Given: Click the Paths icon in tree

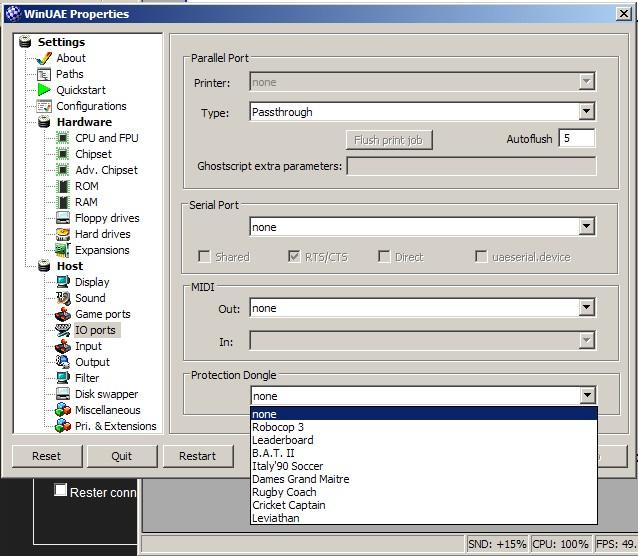Looking at the screenshot, I should 44,74.
